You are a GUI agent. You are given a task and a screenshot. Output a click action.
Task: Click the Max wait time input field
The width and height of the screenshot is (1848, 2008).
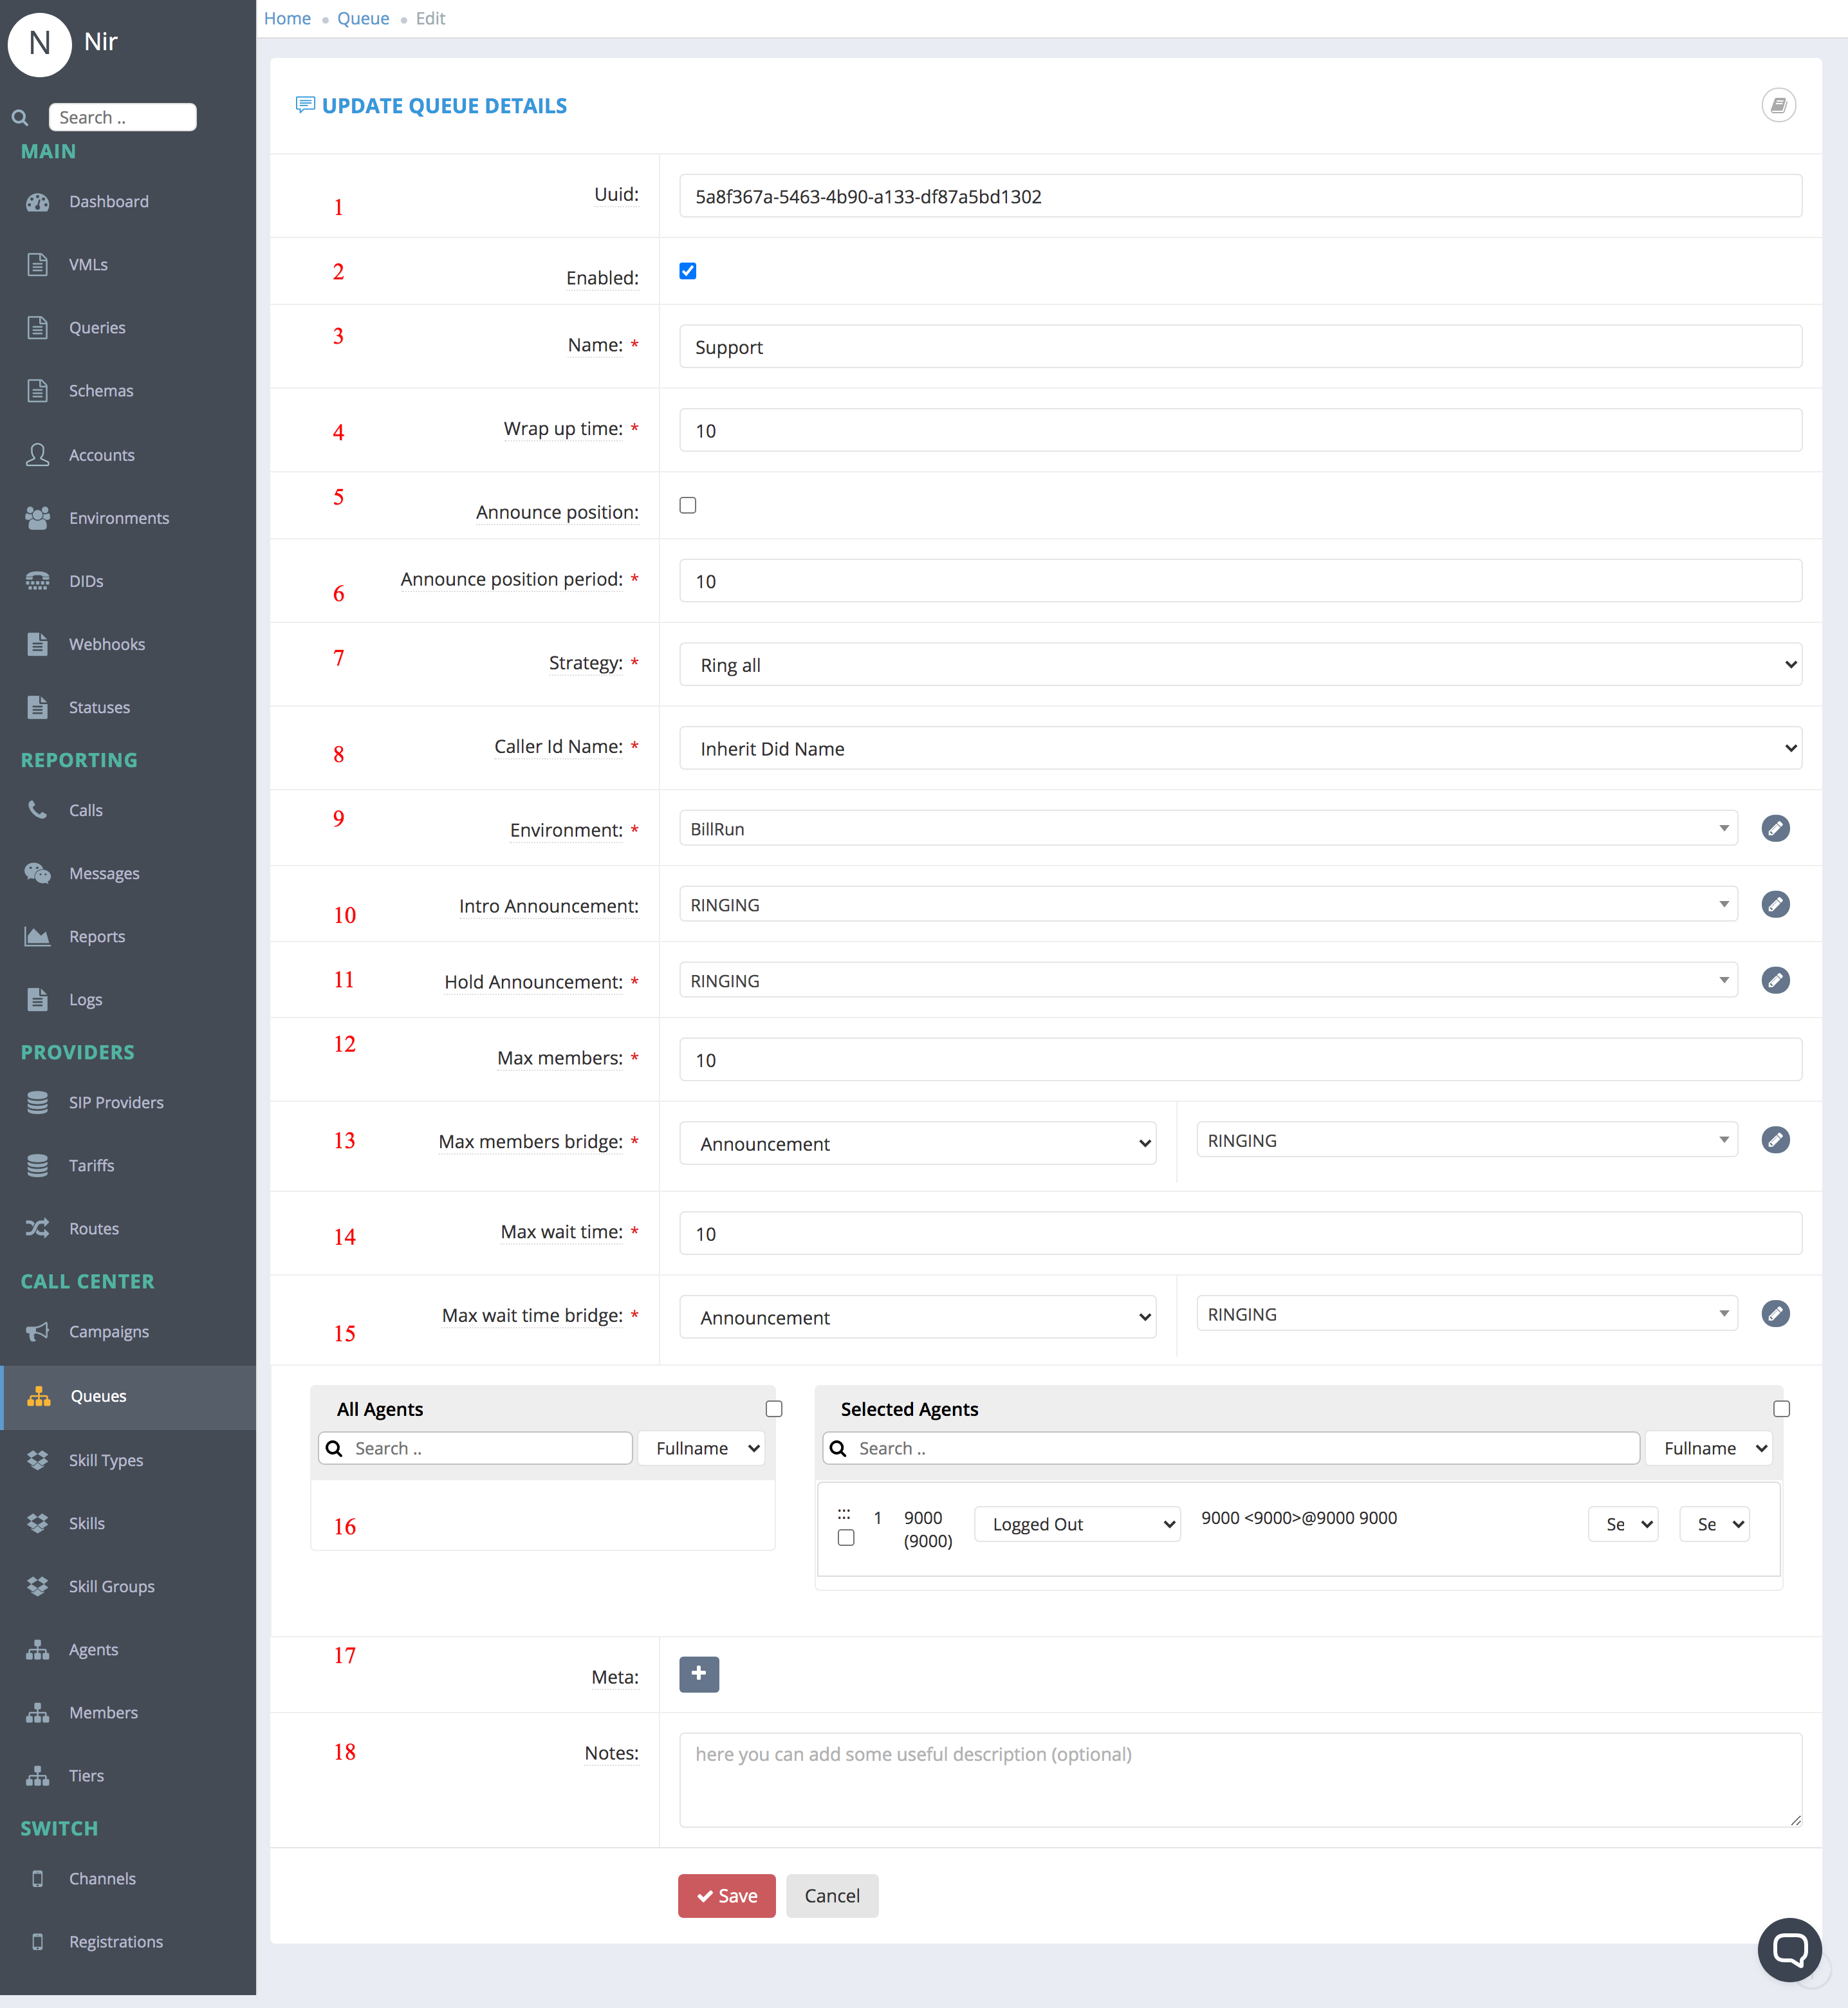coord(1240,1233)
